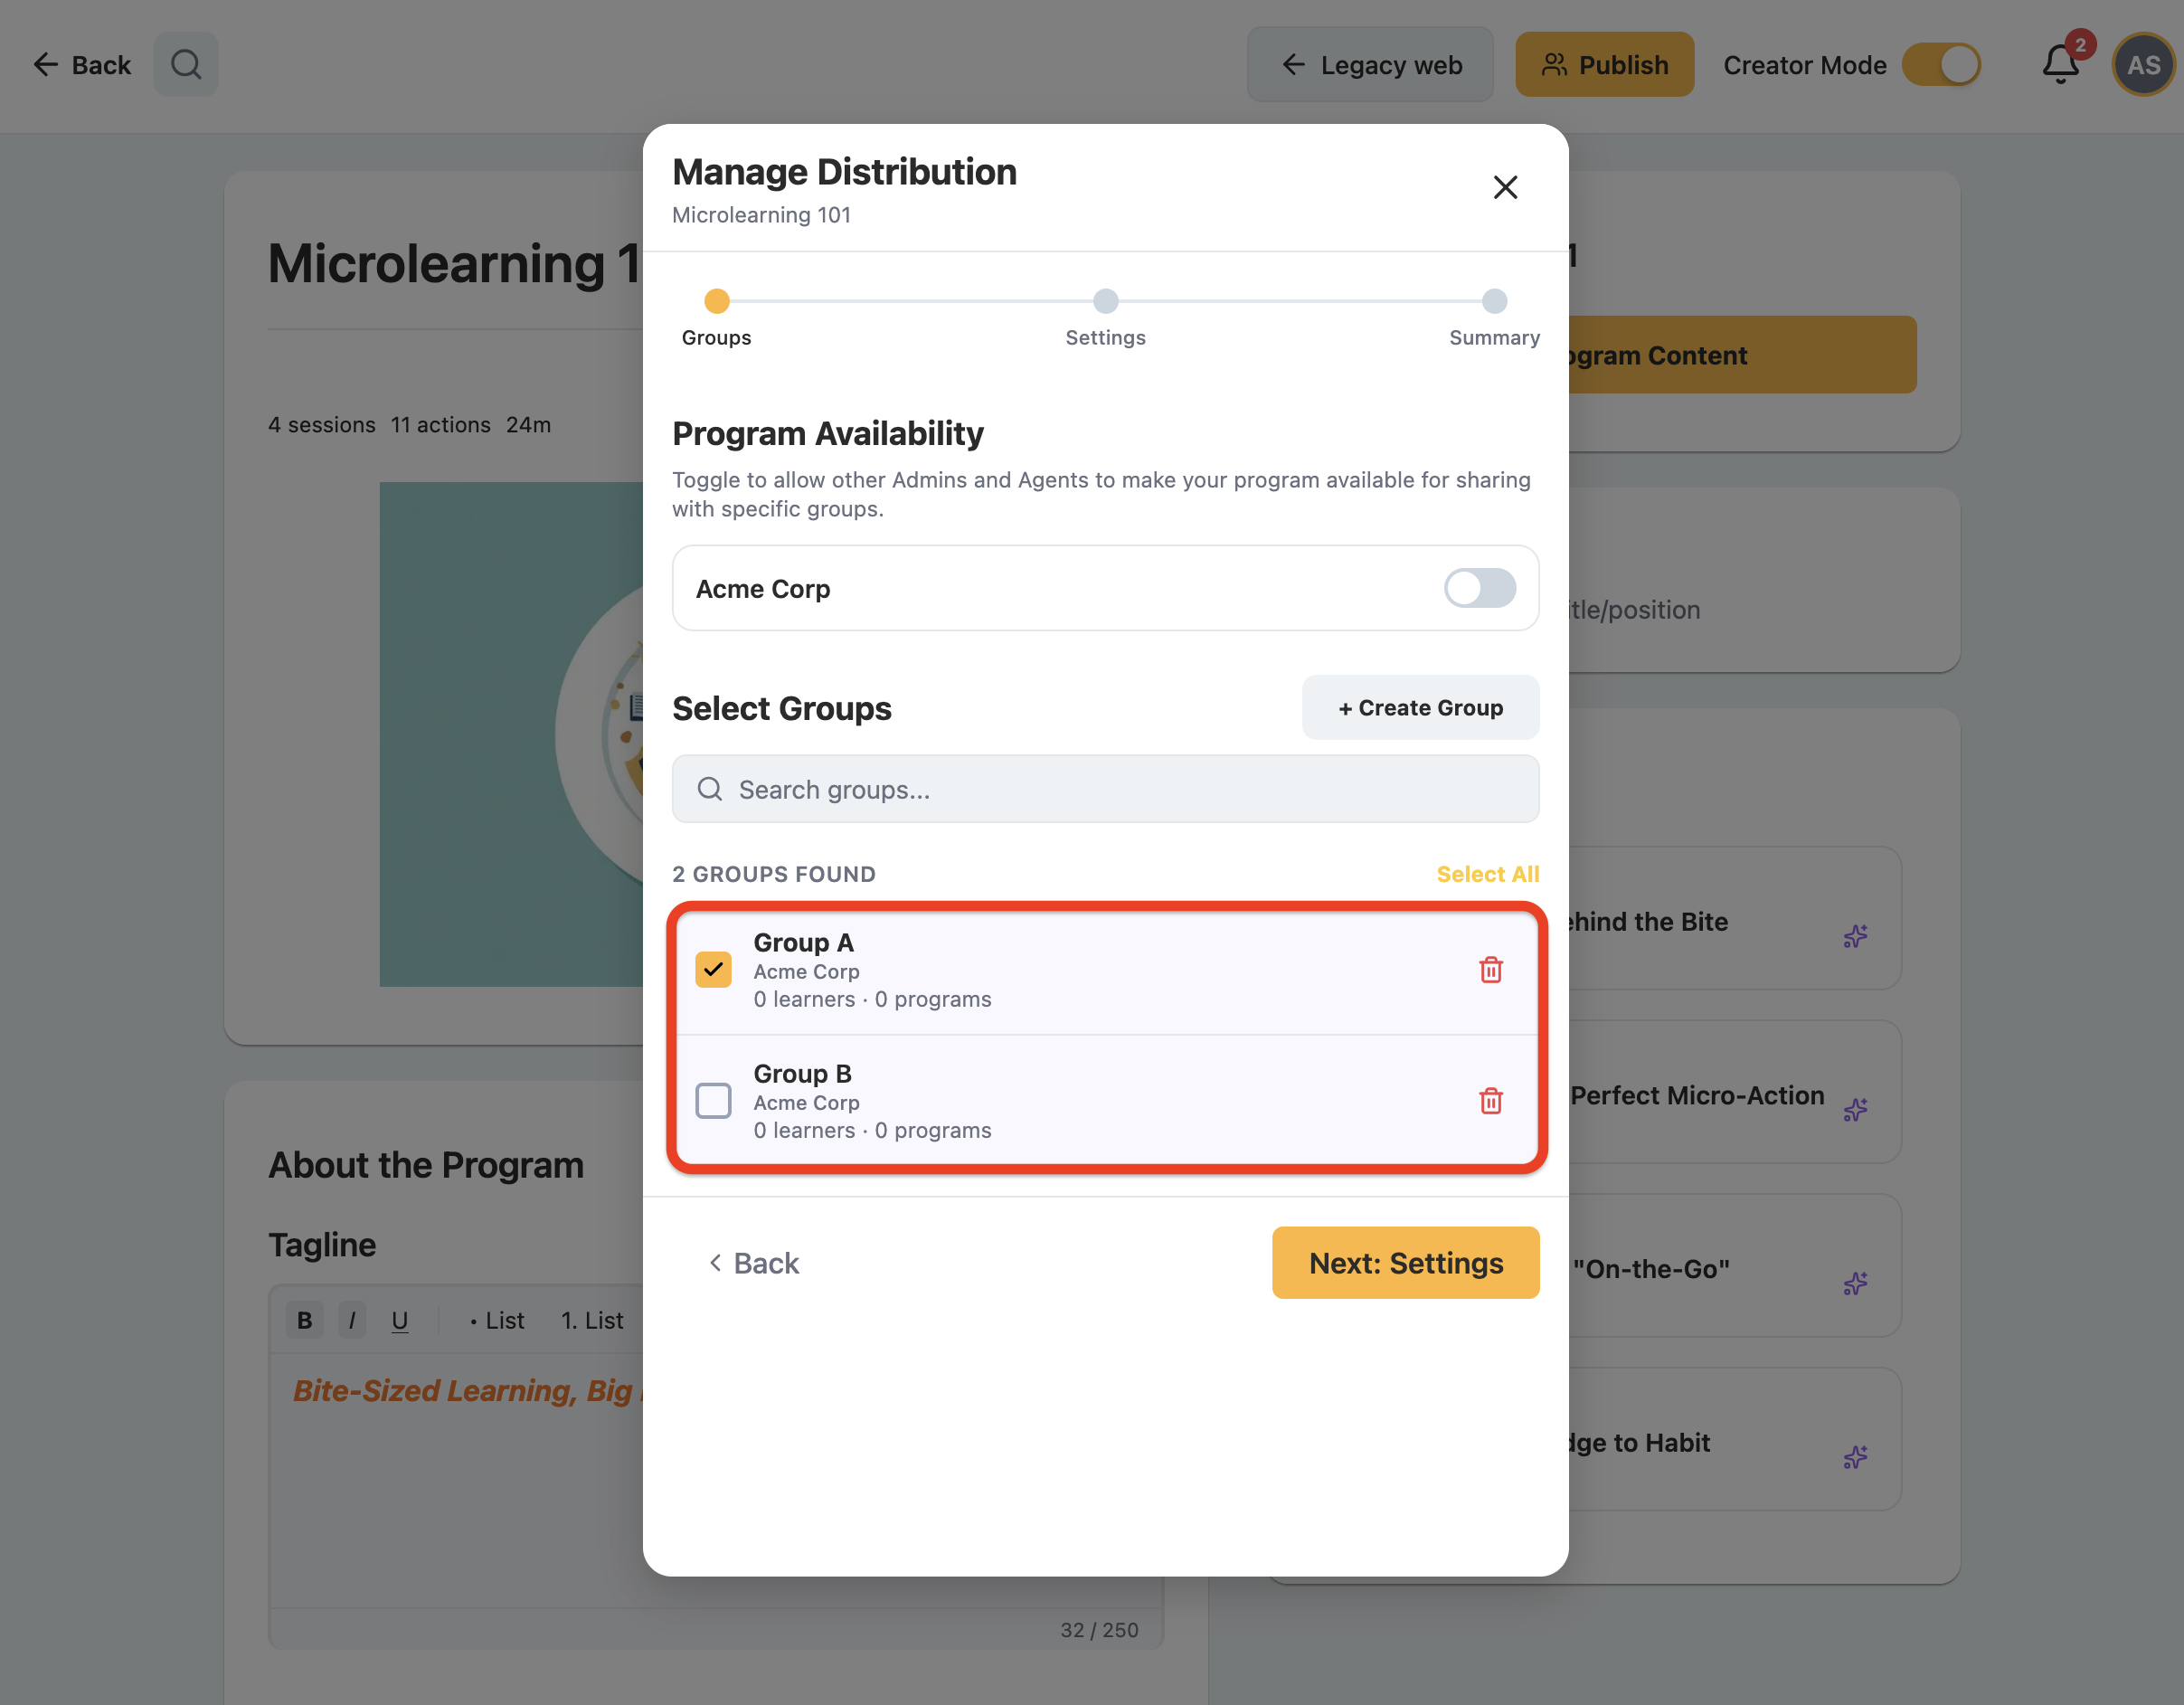Close the Manage Distribution dialog

pyautogui.click(x=1505, y=187)
